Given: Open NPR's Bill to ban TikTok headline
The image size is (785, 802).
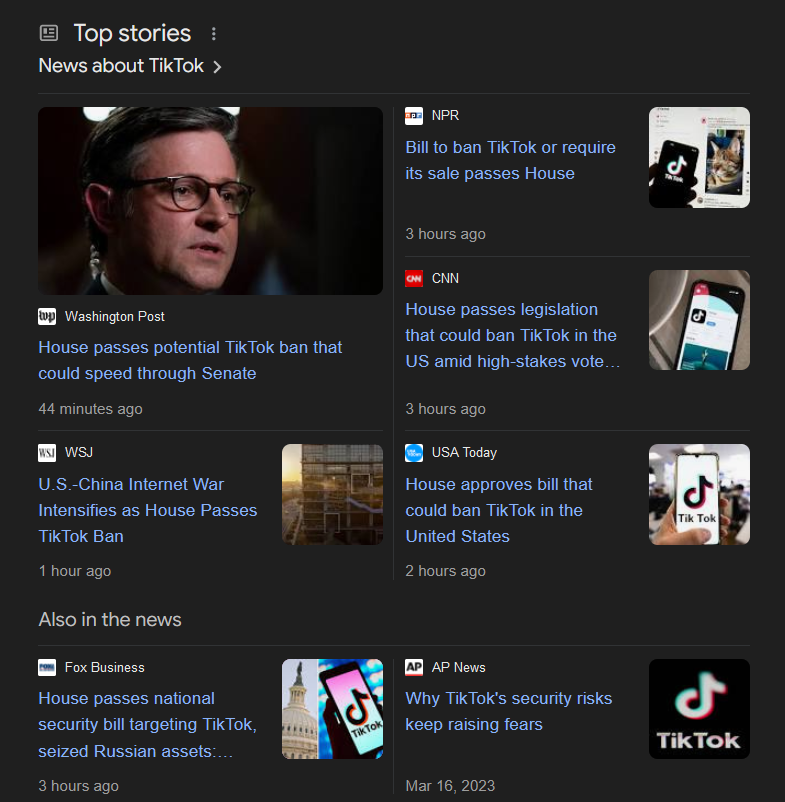Looking at the screenshot, I should (510, 160).
